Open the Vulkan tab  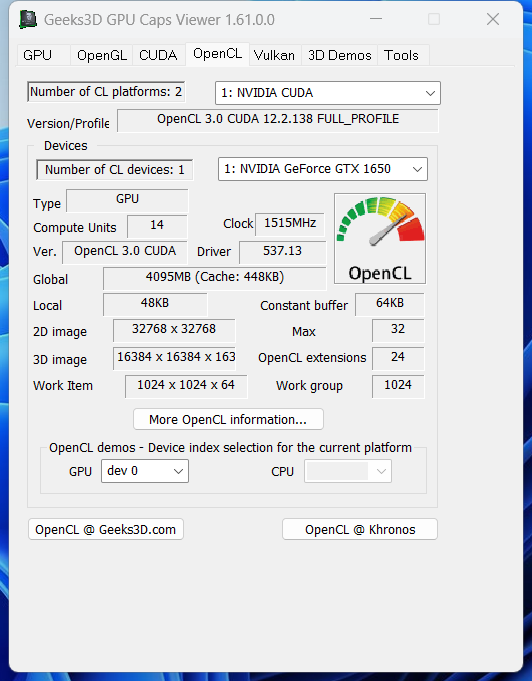[x=274, y=55]
